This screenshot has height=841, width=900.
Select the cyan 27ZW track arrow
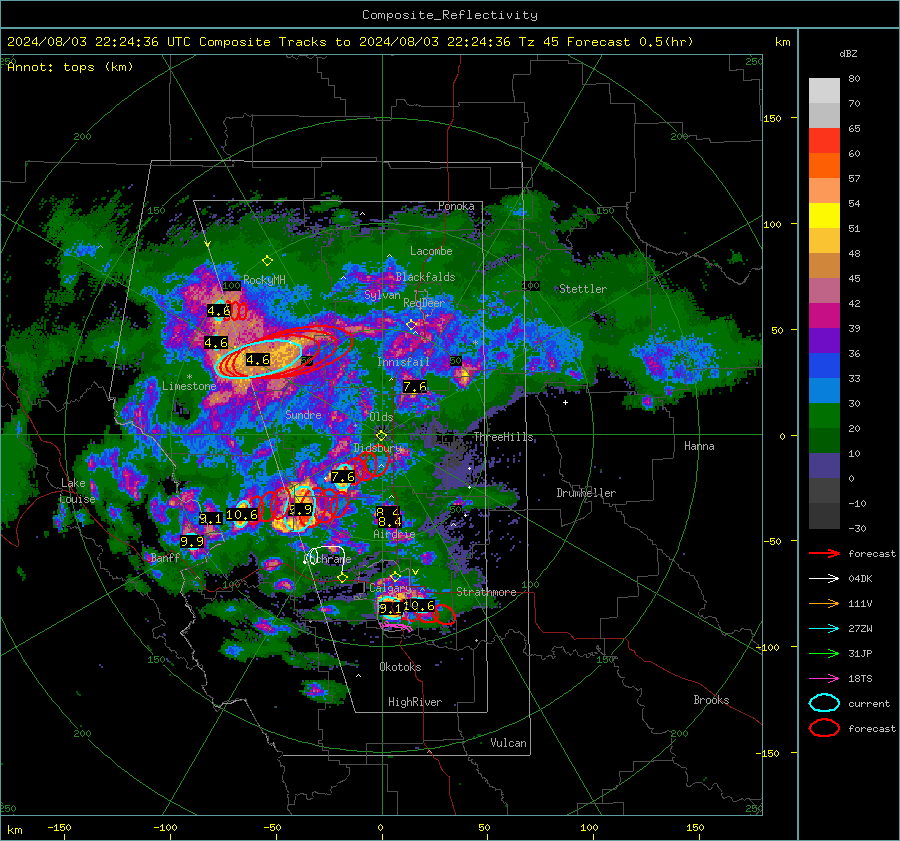pos(824,629)
